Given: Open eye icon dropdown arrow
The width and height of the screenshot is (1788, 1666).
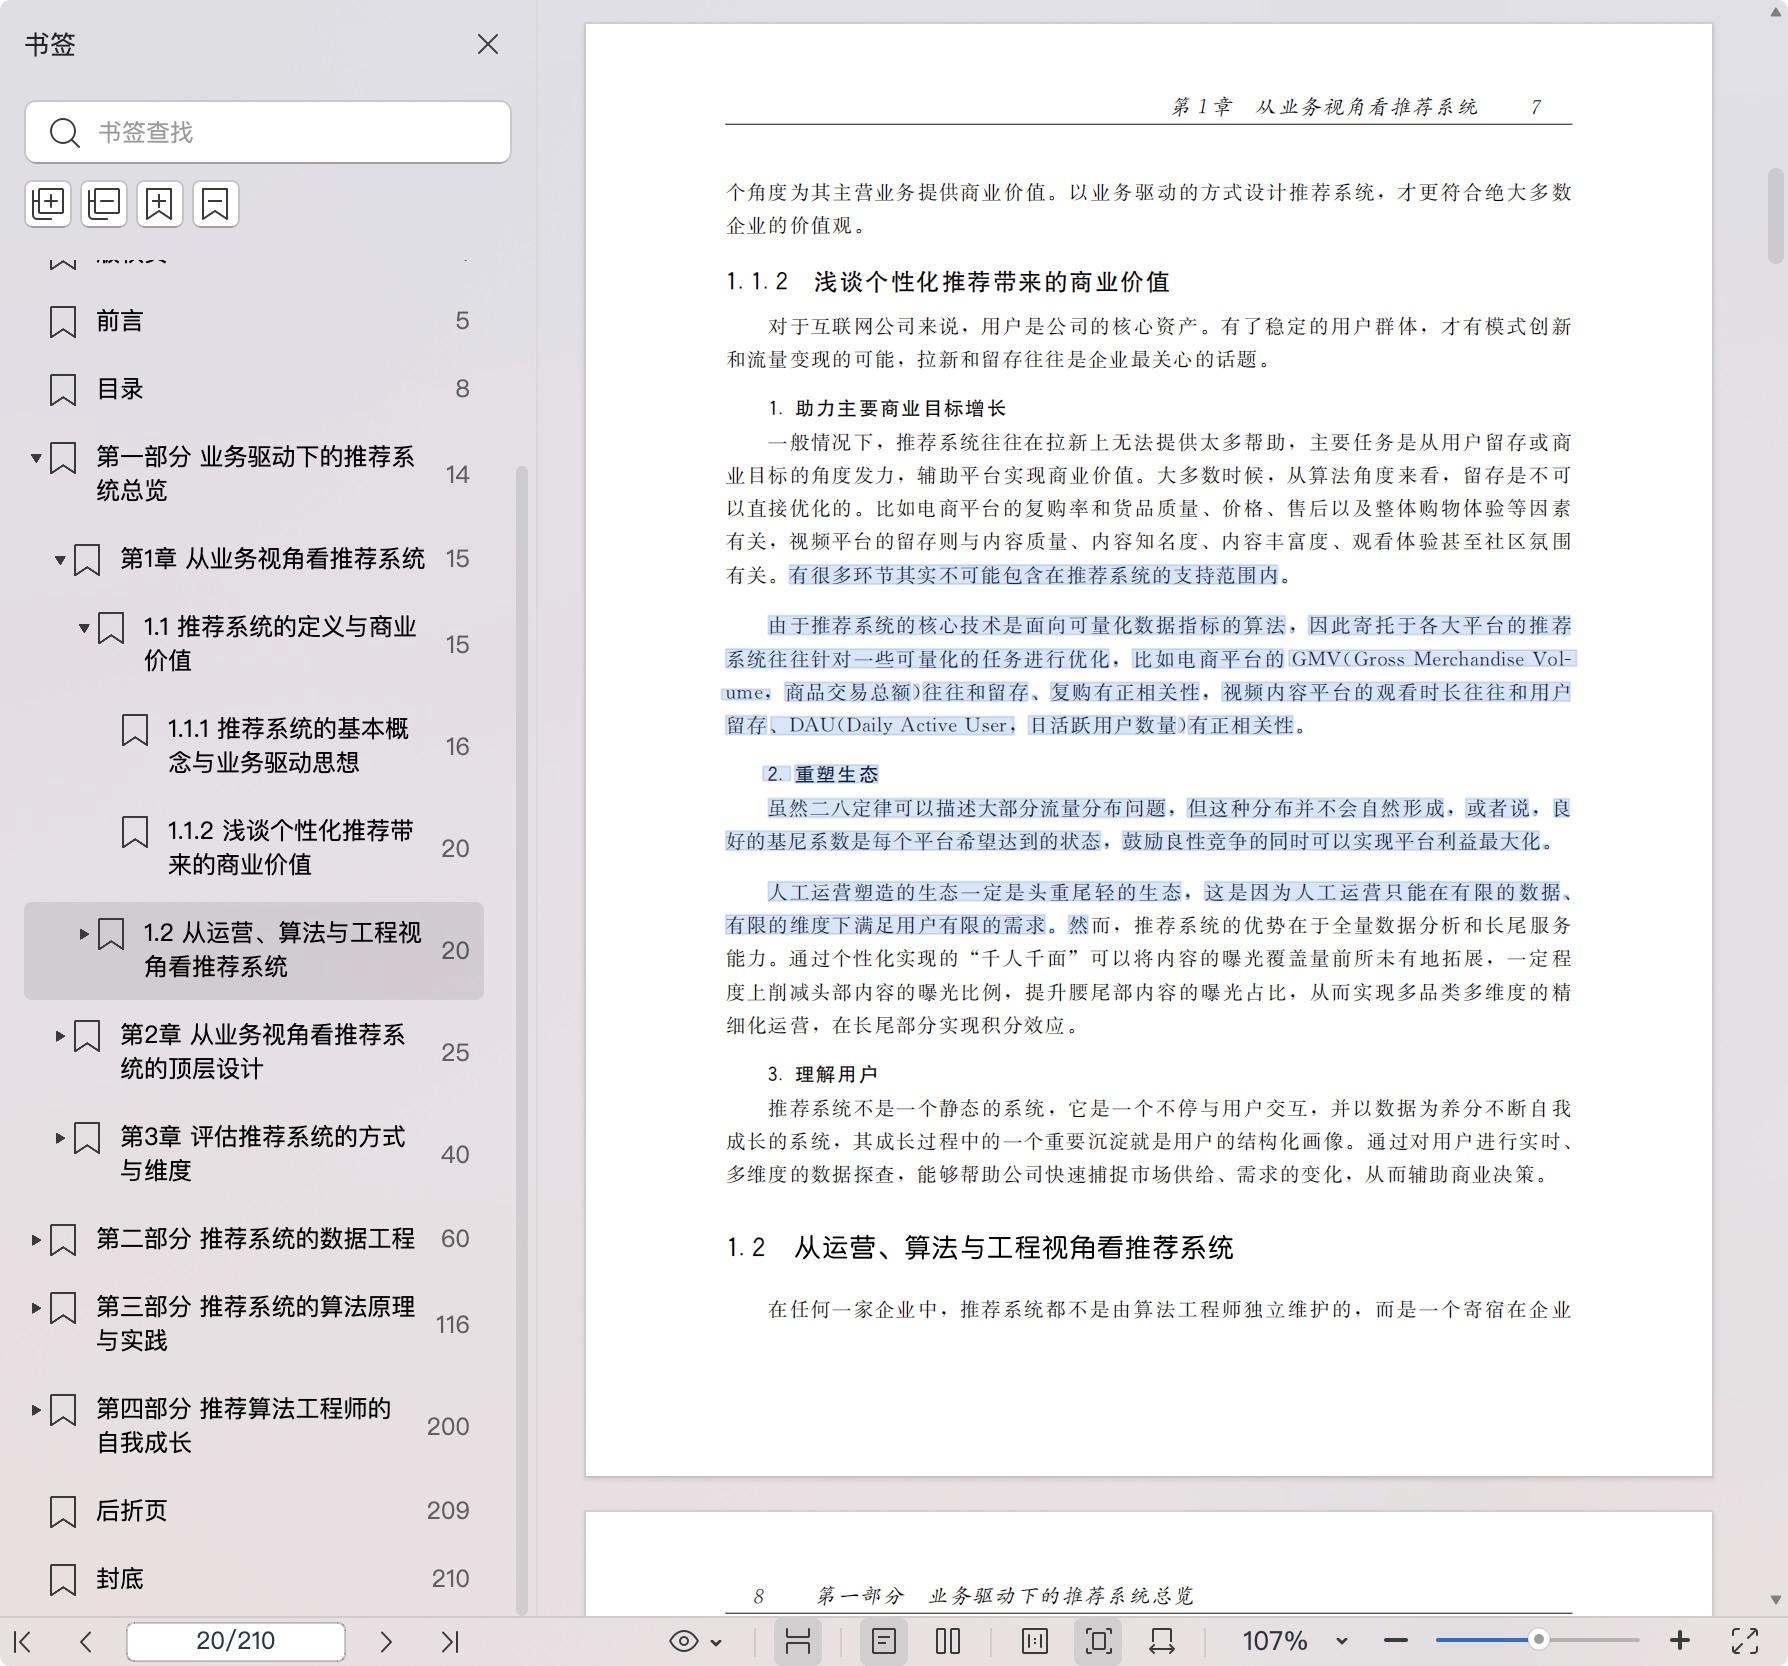Looking at the screenshot, I should 716,1642.
